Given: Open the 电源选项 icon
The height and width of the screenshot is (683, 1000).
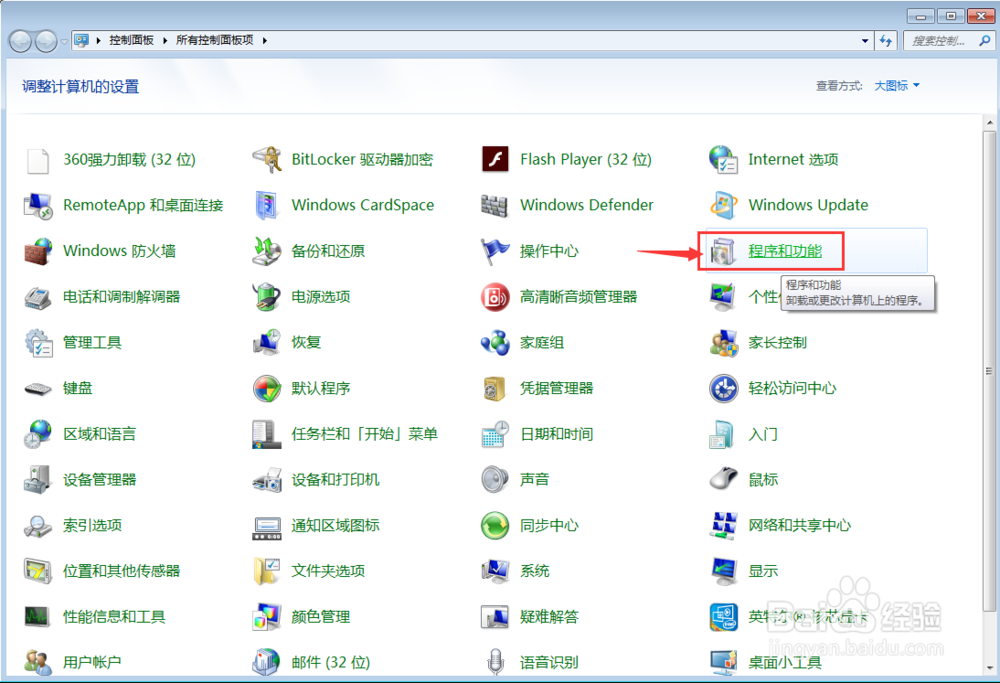Looking at the screenshot, I should [x=267, y=297].
